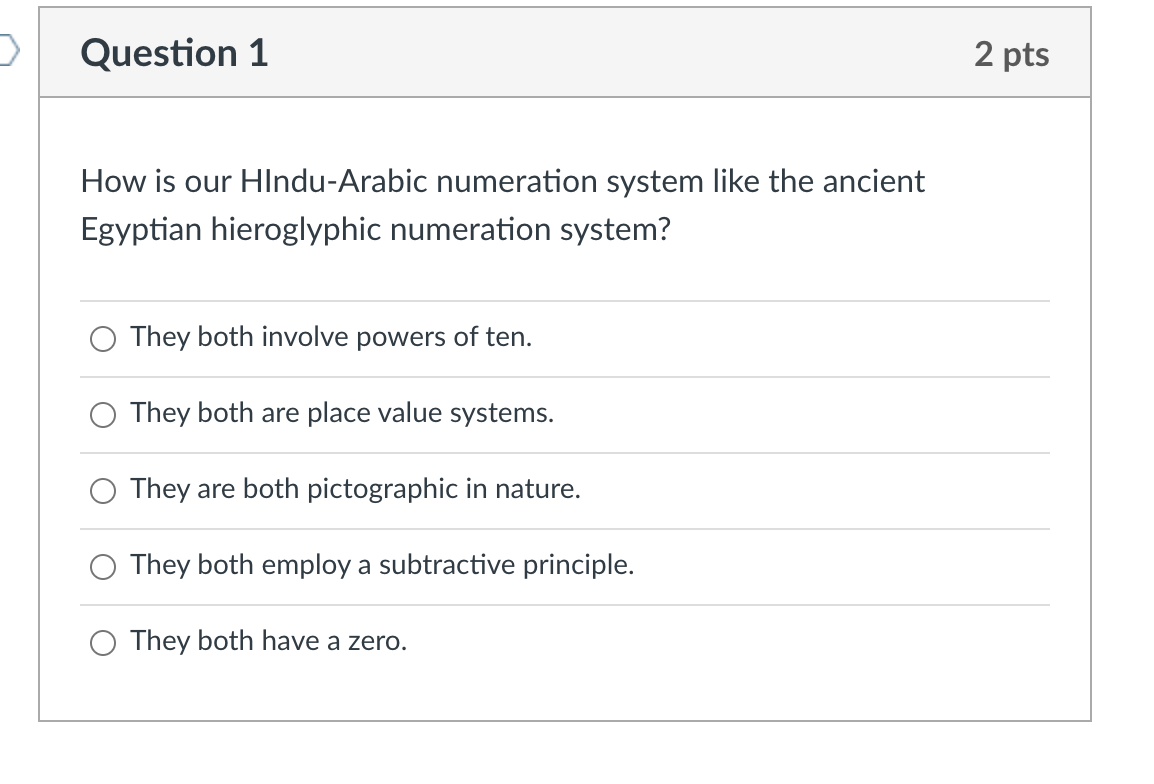Click the word 'HIndu-Arabic' in the question
Image resolution: width=1154 pixels, height=784 pixels.
[x=334, y=182]
